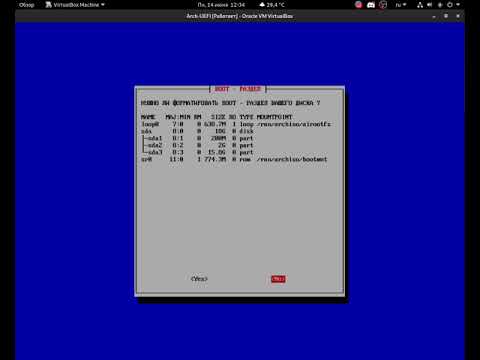Click the sr0 rom device row

[234, 159]
